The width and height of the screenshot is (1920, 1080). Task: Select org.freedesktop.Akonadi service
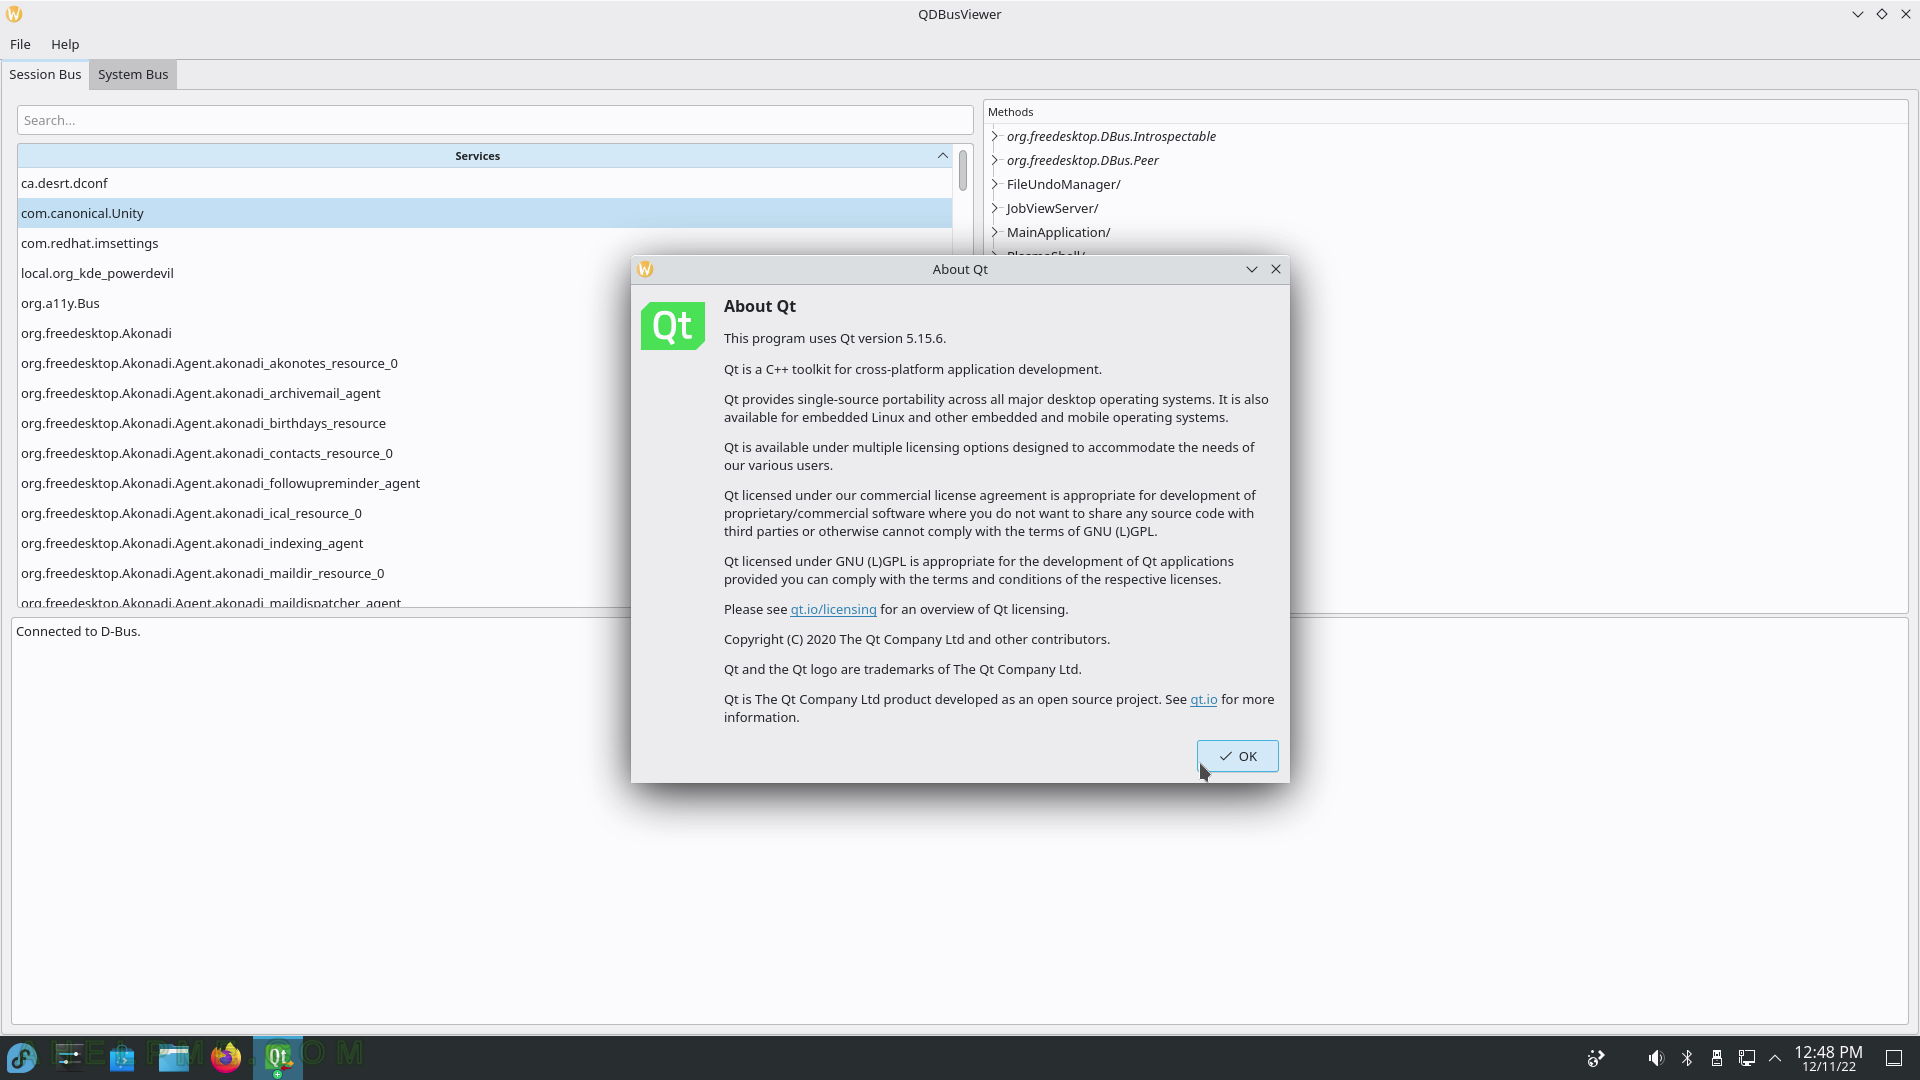325,333
